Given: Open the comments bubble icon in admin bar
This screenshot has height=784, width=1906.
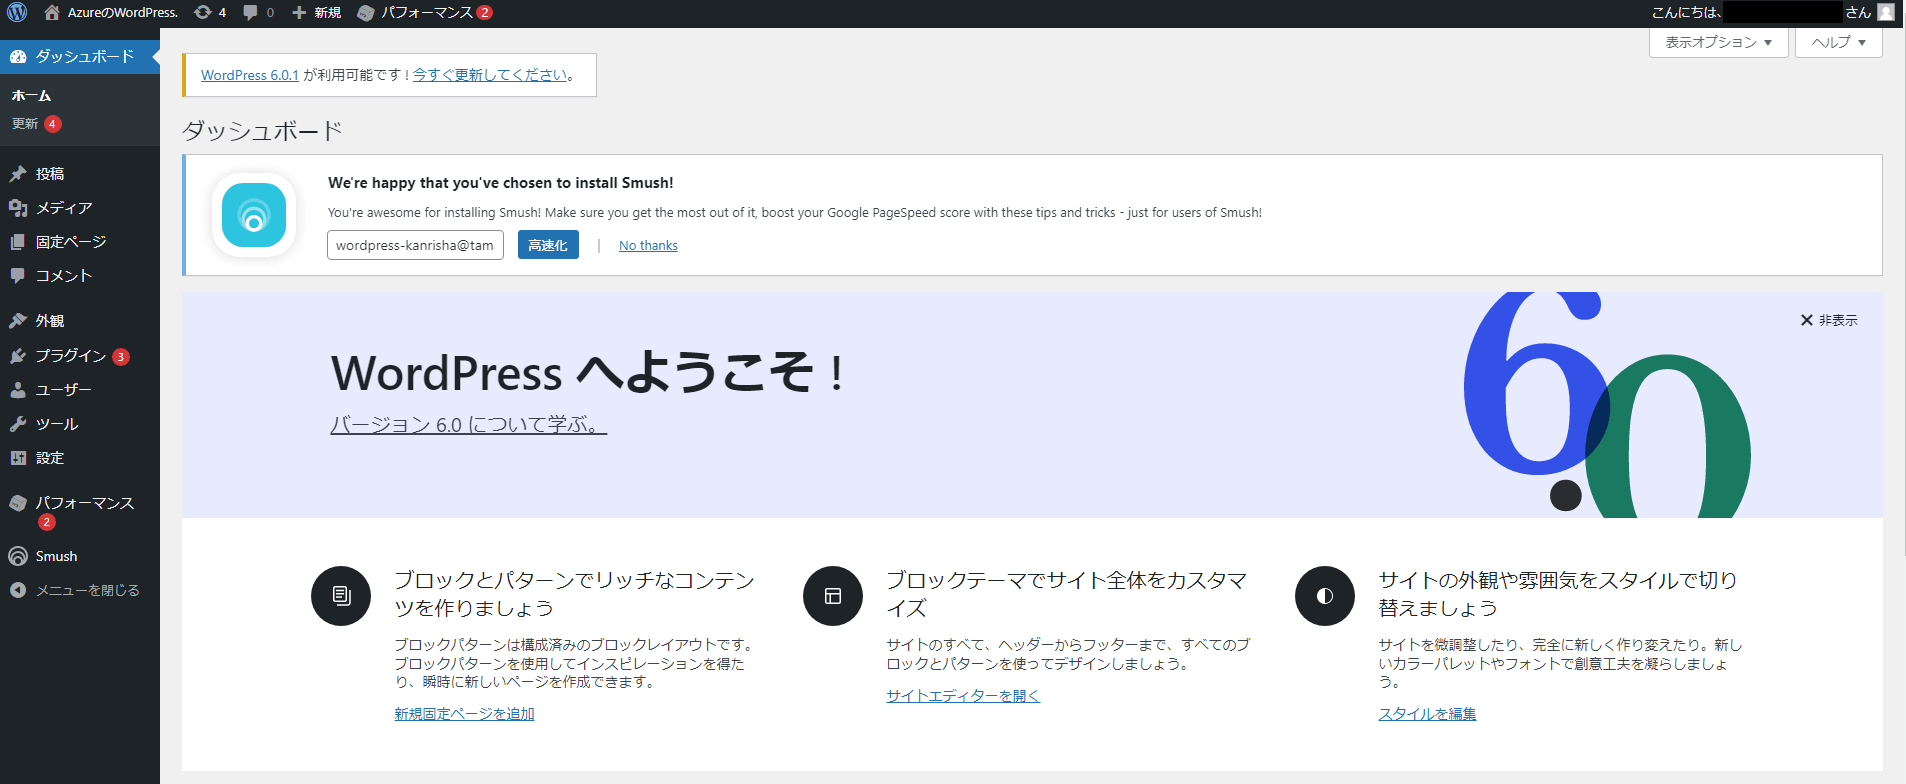Looking at the screenshot, I should [x=250, y=12].
